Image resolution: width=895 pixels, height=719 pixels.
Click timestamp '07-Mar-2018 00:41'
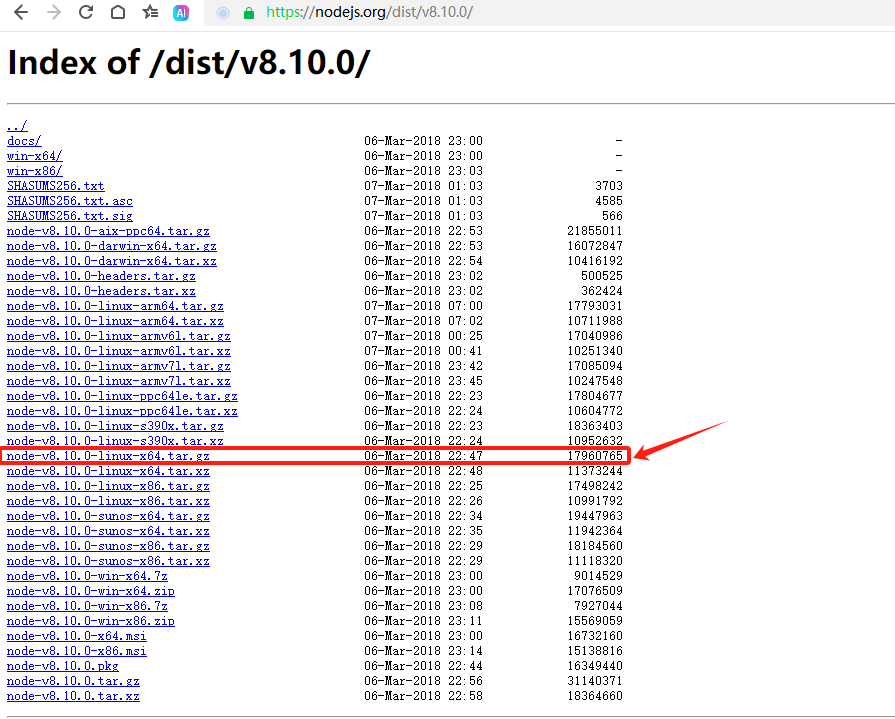[424, 351]
